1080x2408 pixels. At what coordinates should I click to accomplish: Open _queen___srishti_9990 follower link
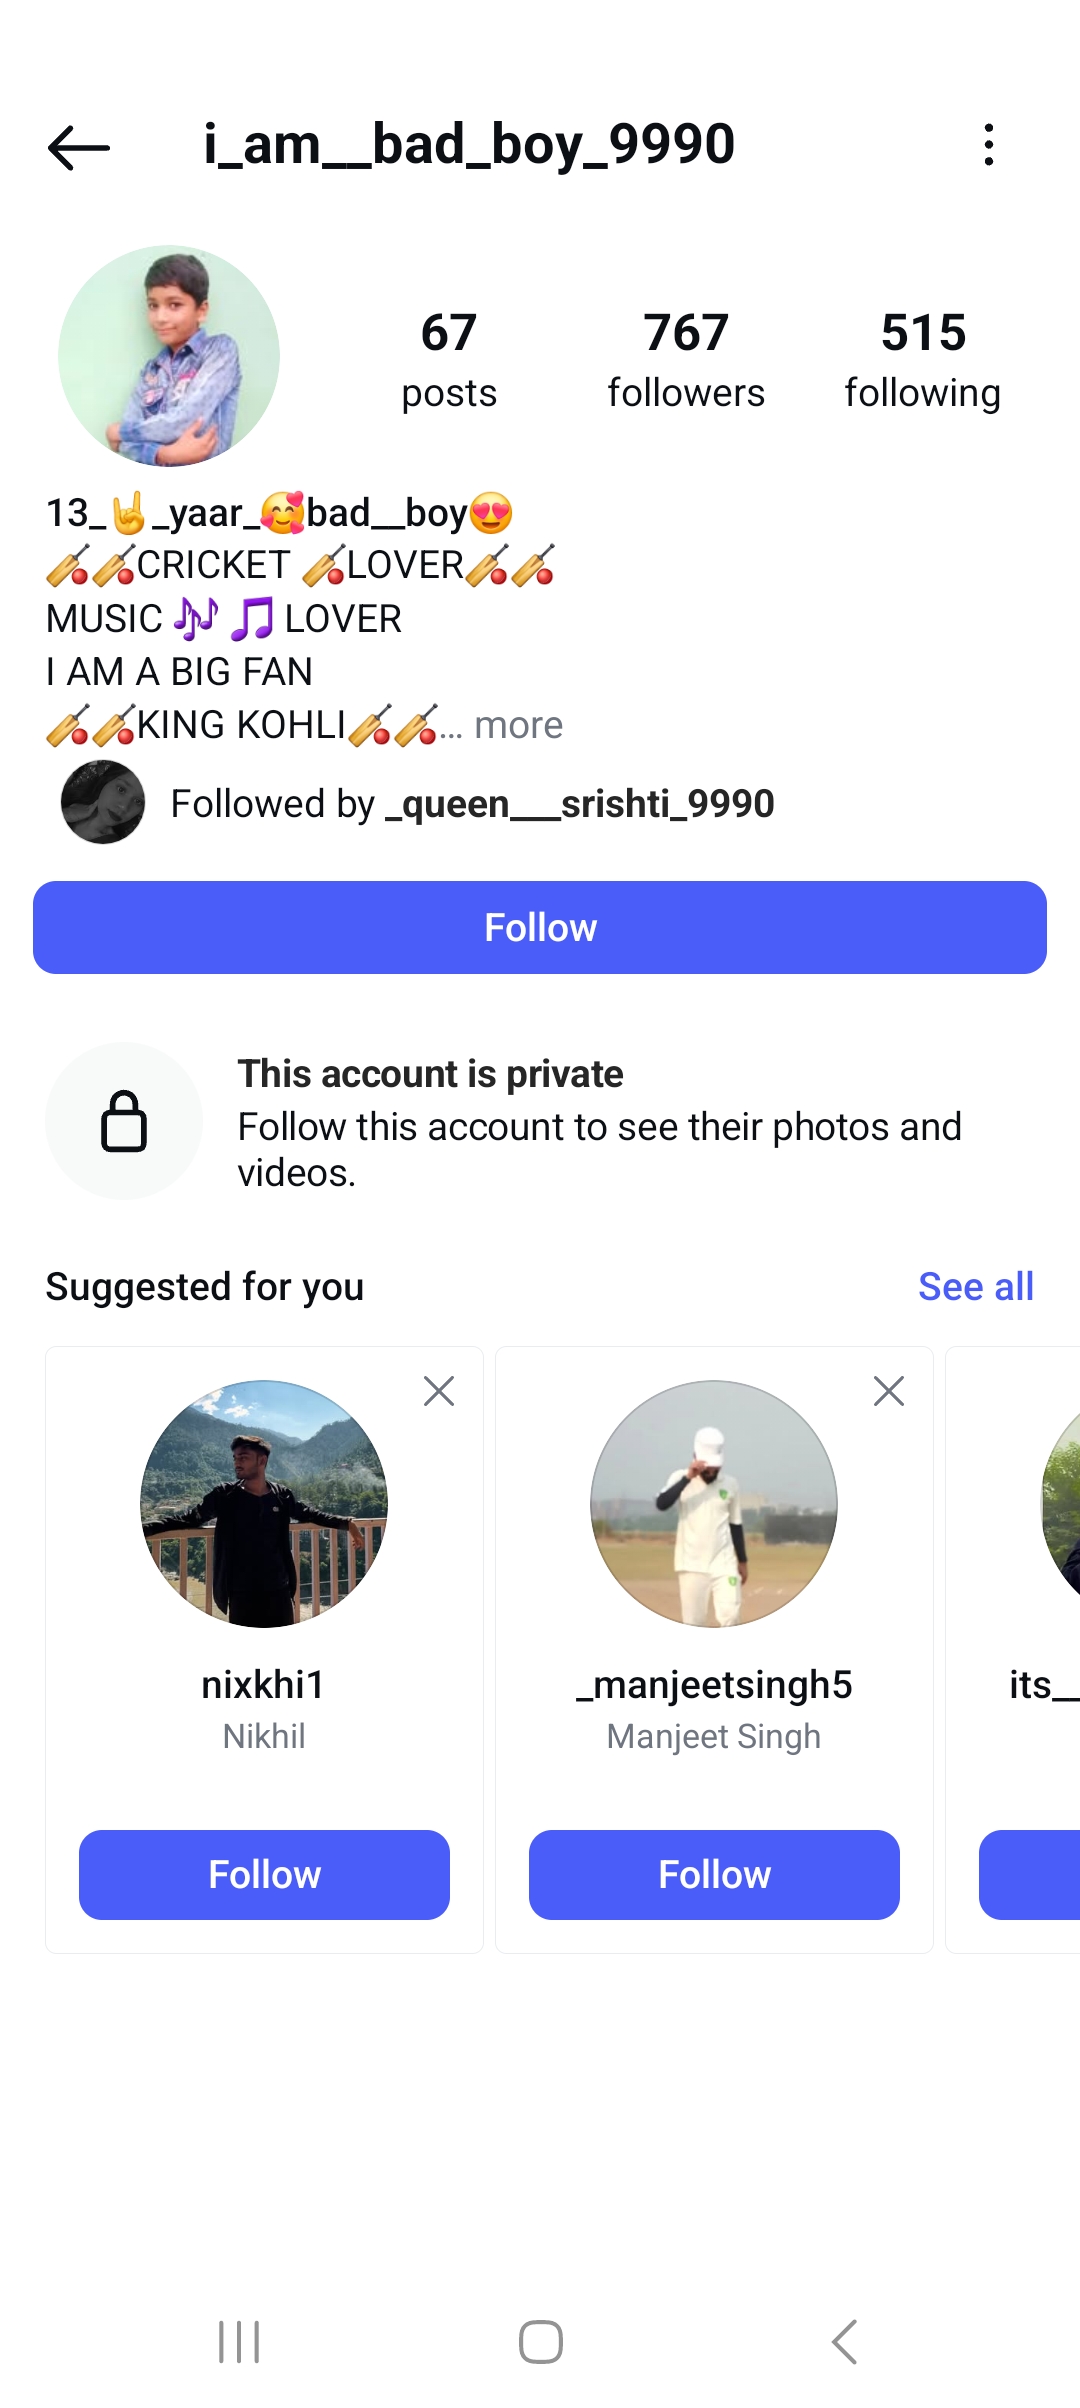(579, 804)
